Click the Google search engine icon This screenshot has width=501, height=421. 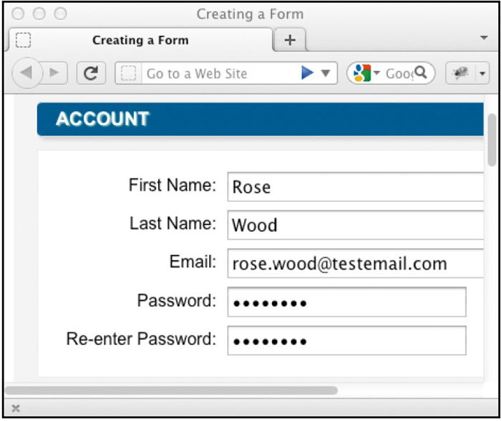coord(362,73)
